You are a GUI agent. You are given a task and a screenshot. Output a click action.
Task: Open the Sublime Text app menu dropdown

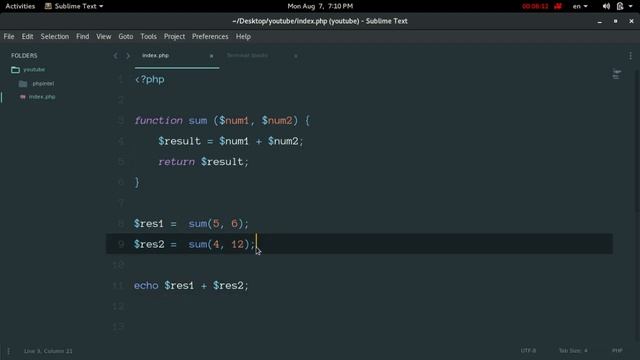(x=74, y=6)
